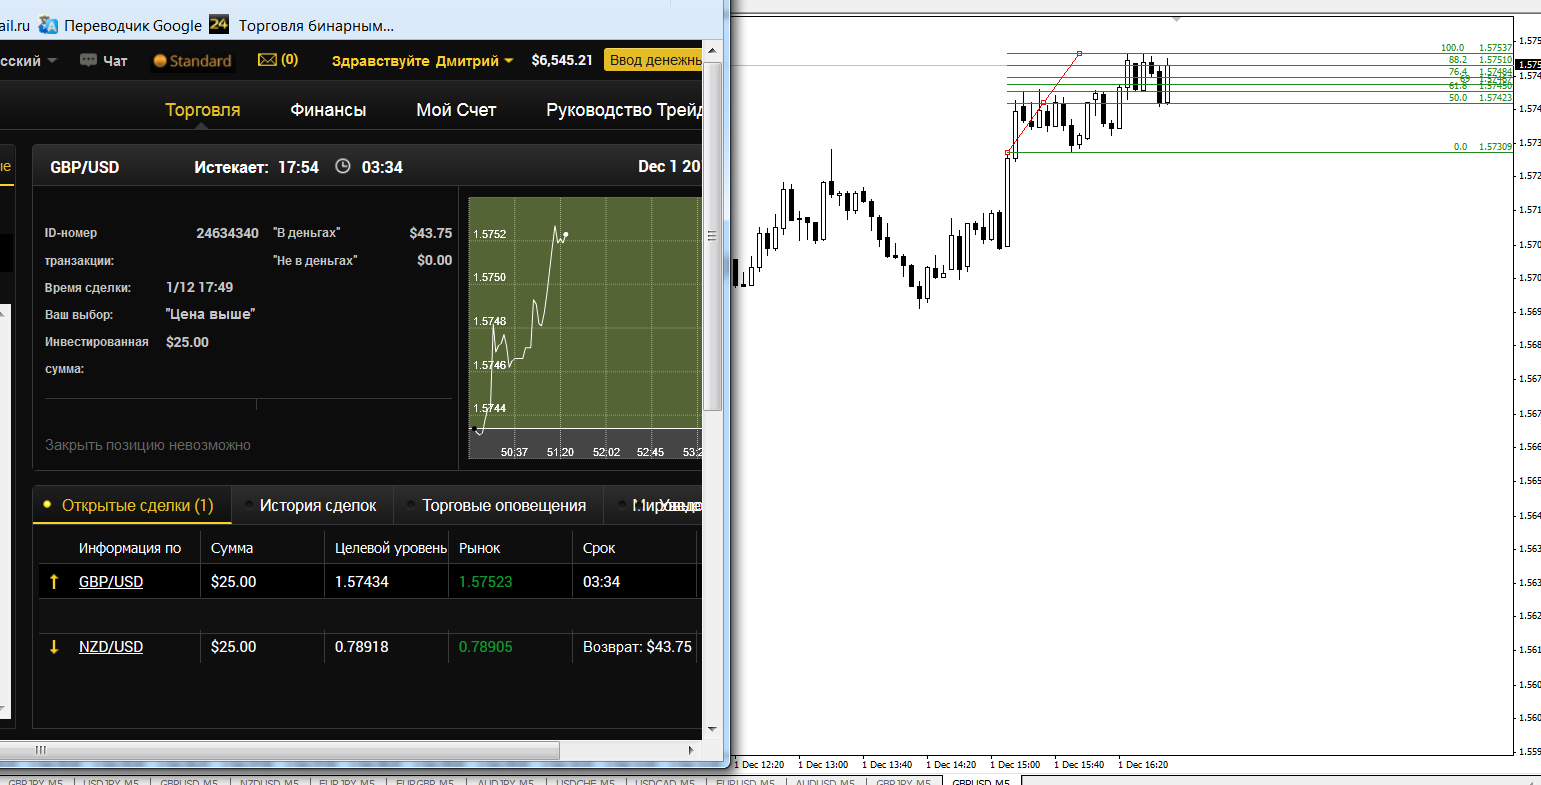1541x785 pixels.
Task: Click the yellow 24 bookmark favicon
Action: 219,25
